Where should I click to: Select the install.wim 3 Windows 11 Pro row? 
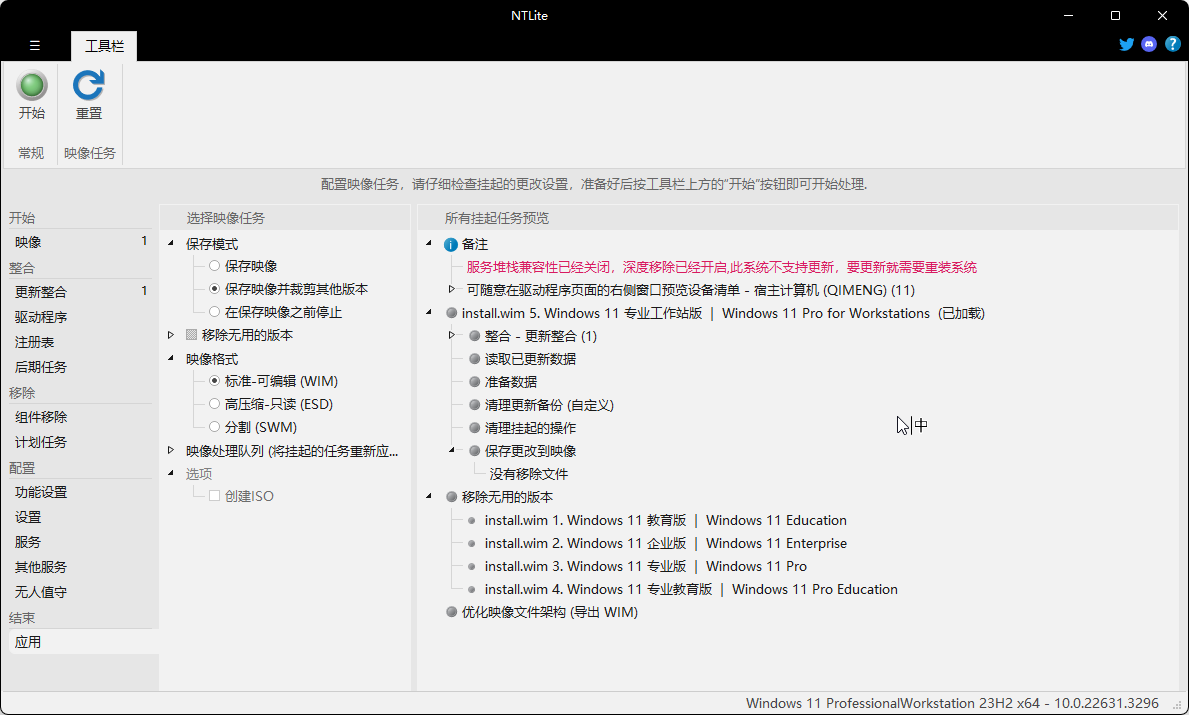pyautogui.click(x=645, y=566)
